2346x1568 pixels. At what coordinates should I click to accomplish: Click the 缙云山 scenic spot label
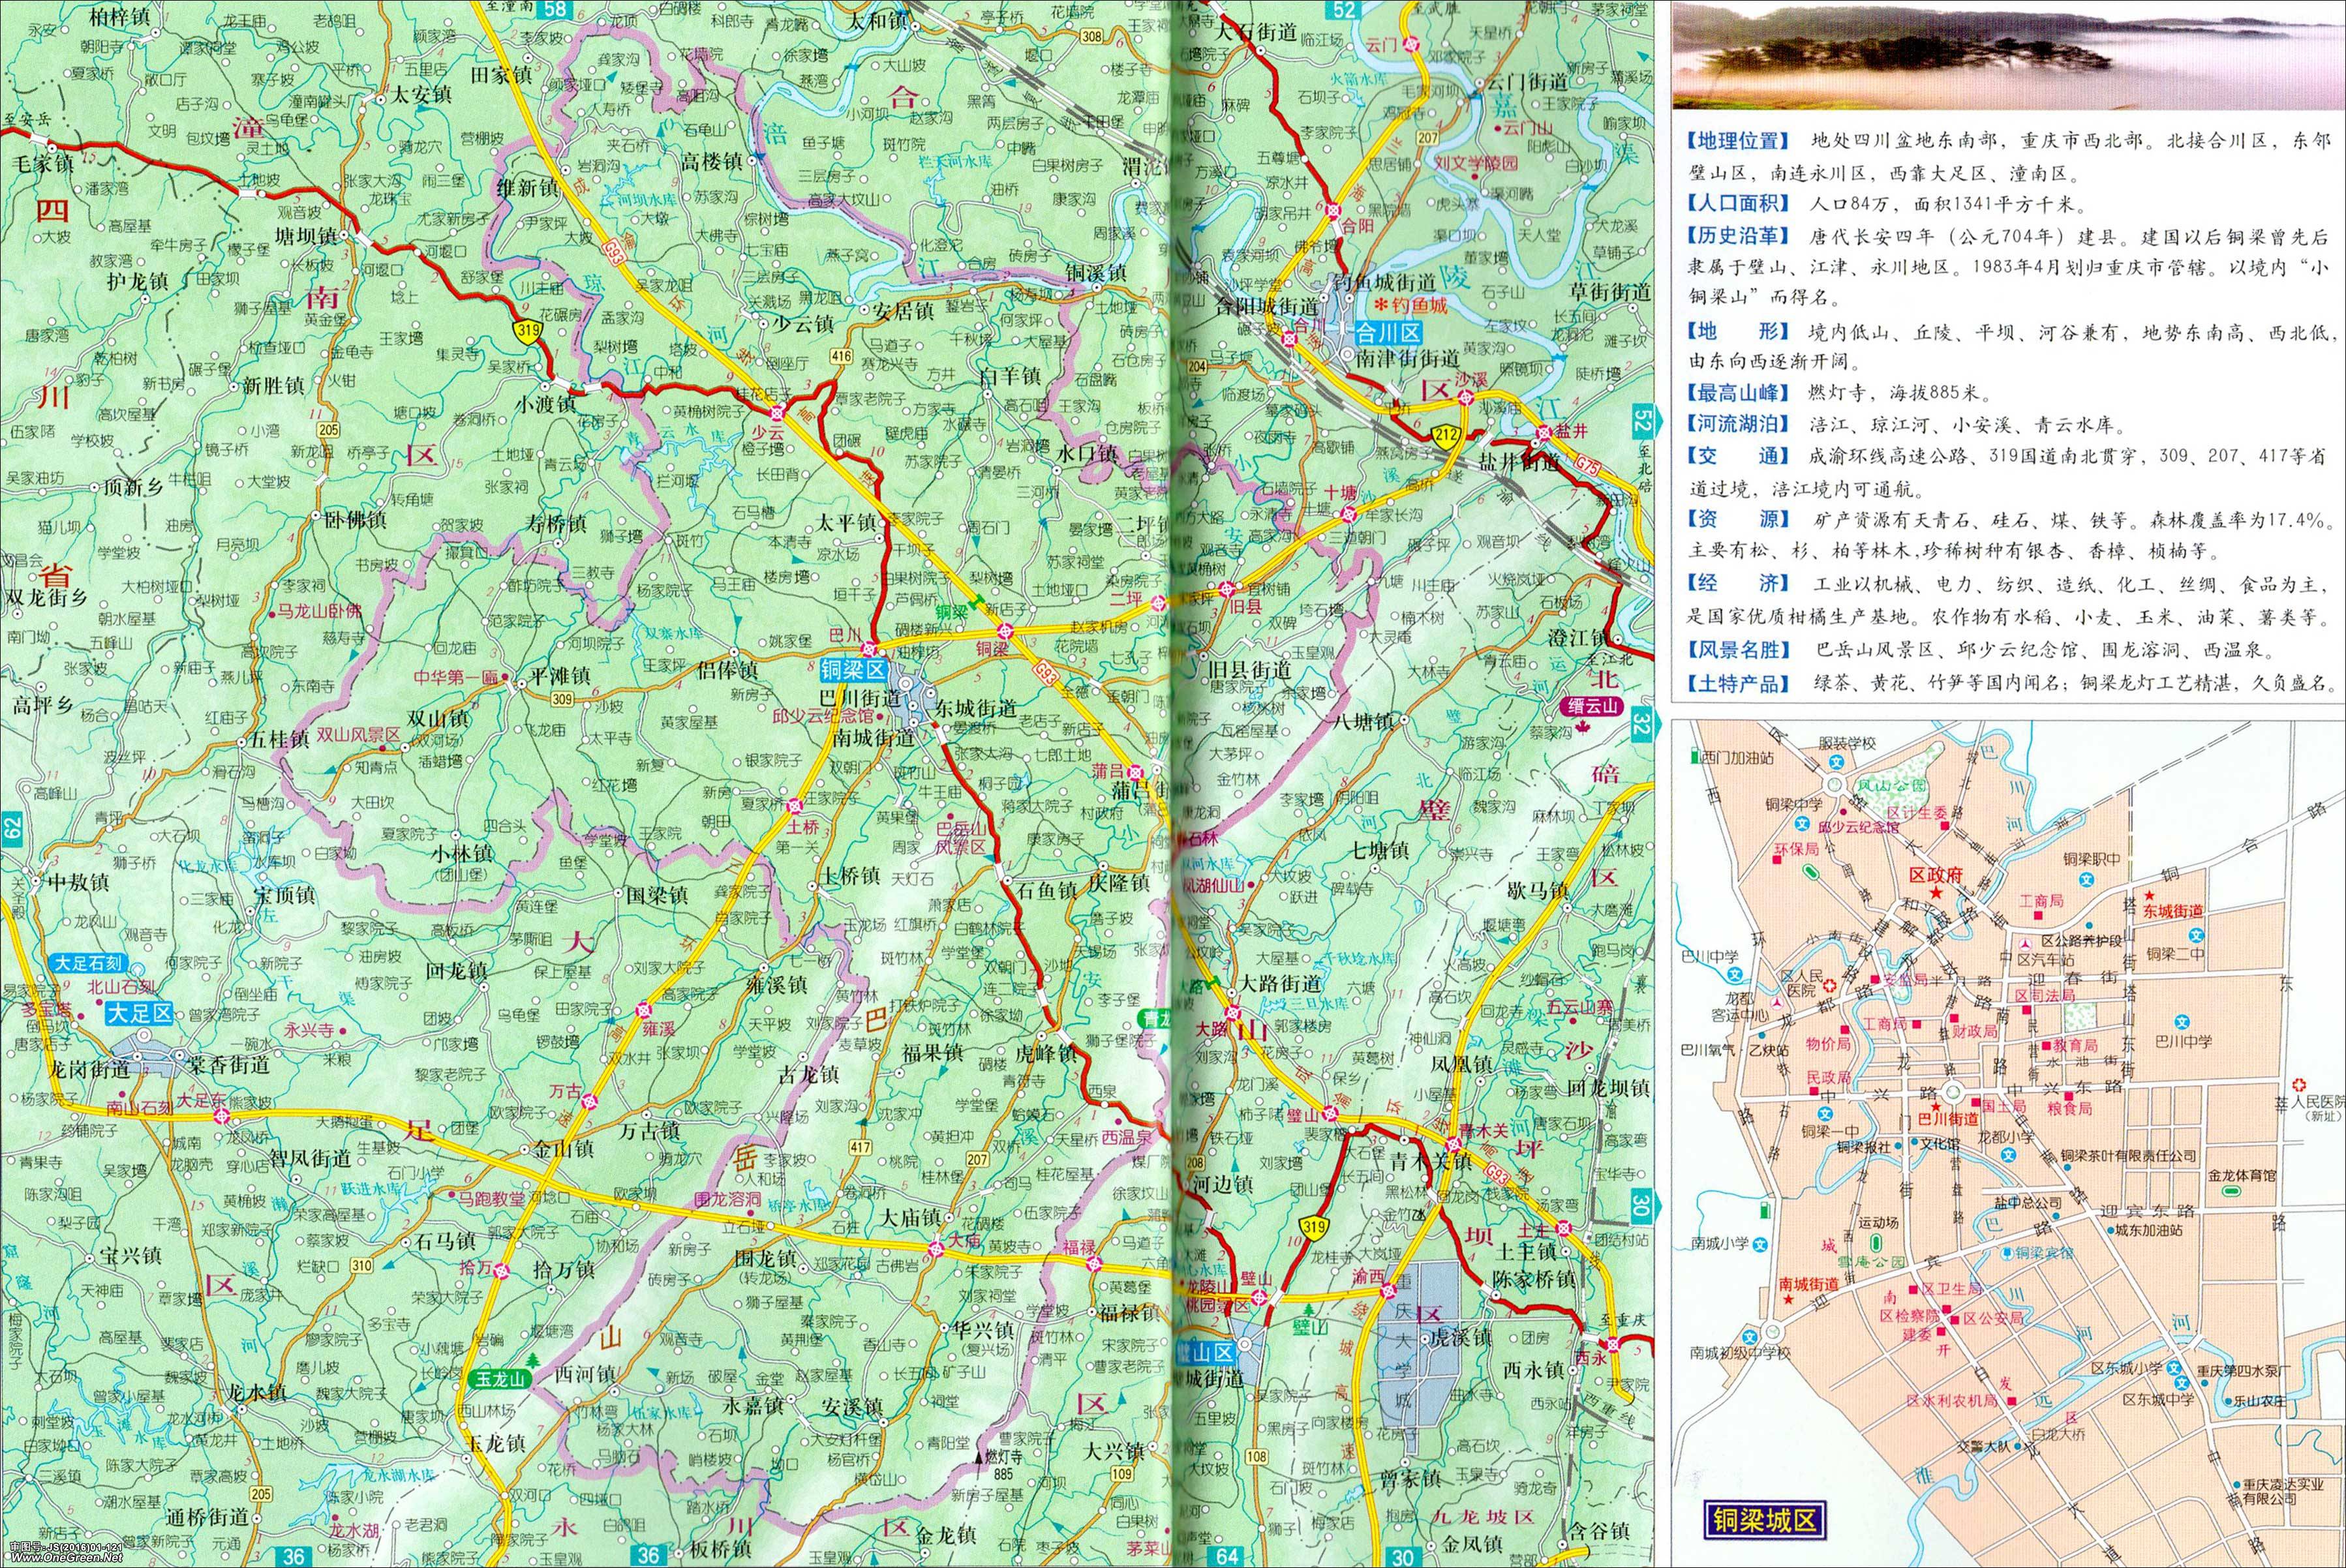point(1592,706)
